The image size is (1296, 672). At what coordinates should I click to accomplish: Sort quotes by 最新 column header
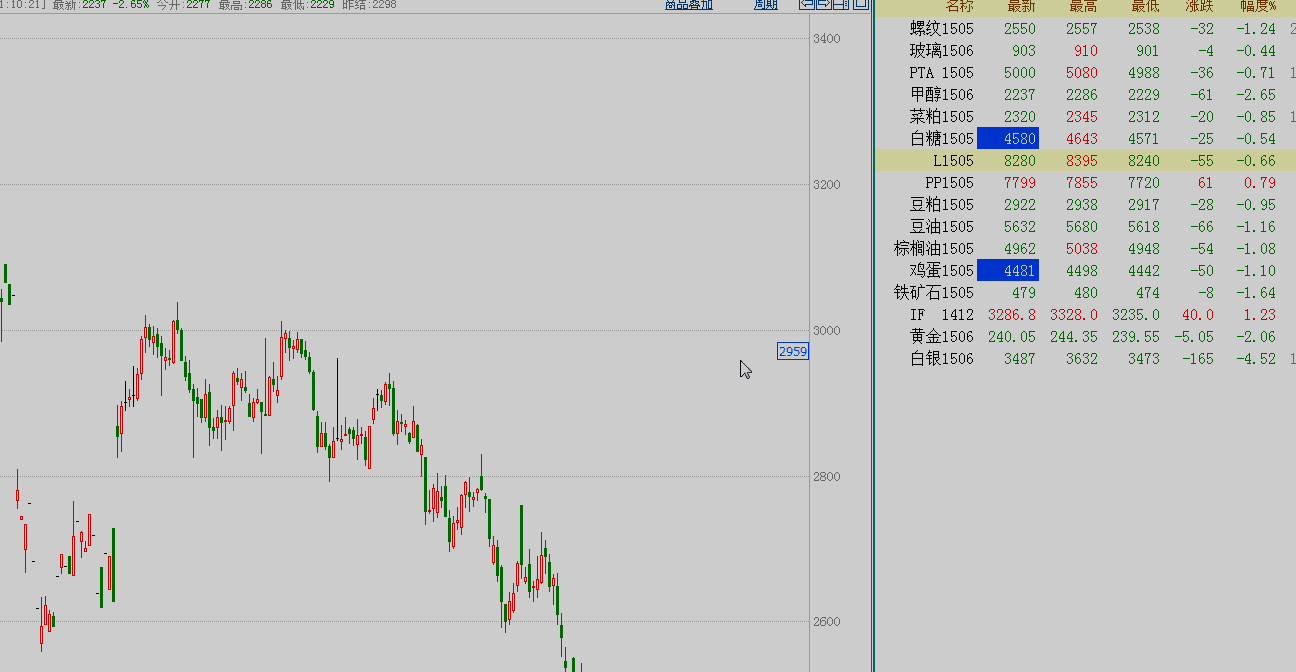pos(1019,7)
